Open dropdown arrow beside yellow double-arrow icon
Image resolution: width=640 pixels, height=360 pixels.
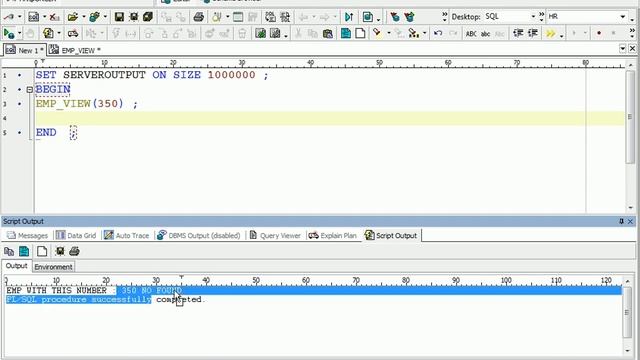(562, 35)
